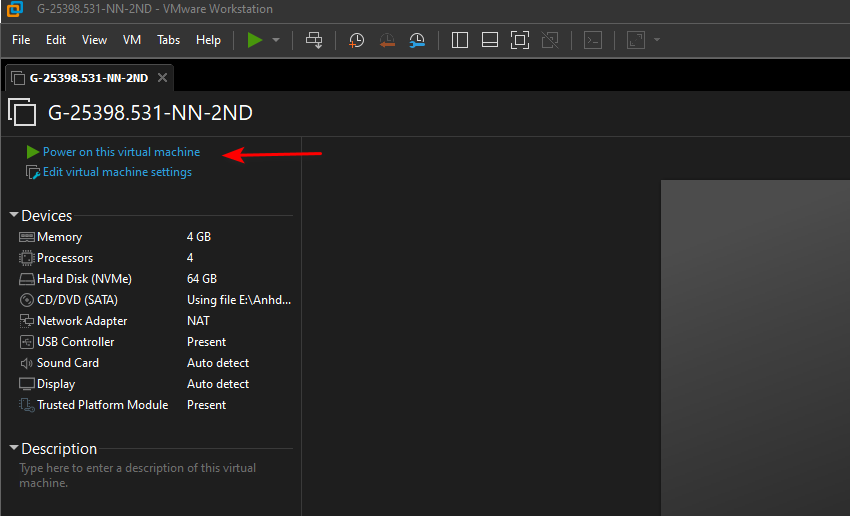The width and height of the screenshot is (850, 516).
Task: Click the Unity mode toolbar icon
Action: [550, 40]
